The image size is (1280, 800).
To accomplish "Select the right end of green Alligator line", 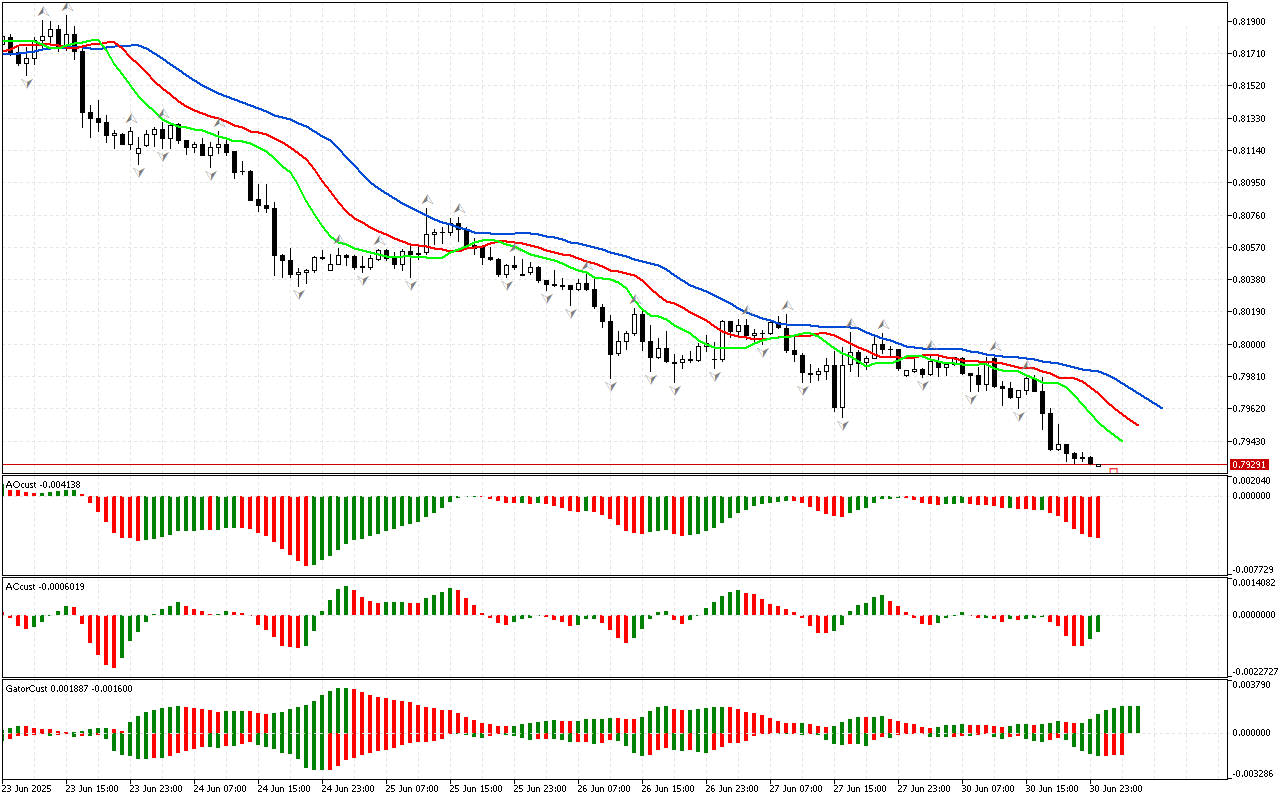I will point(1120,440).
